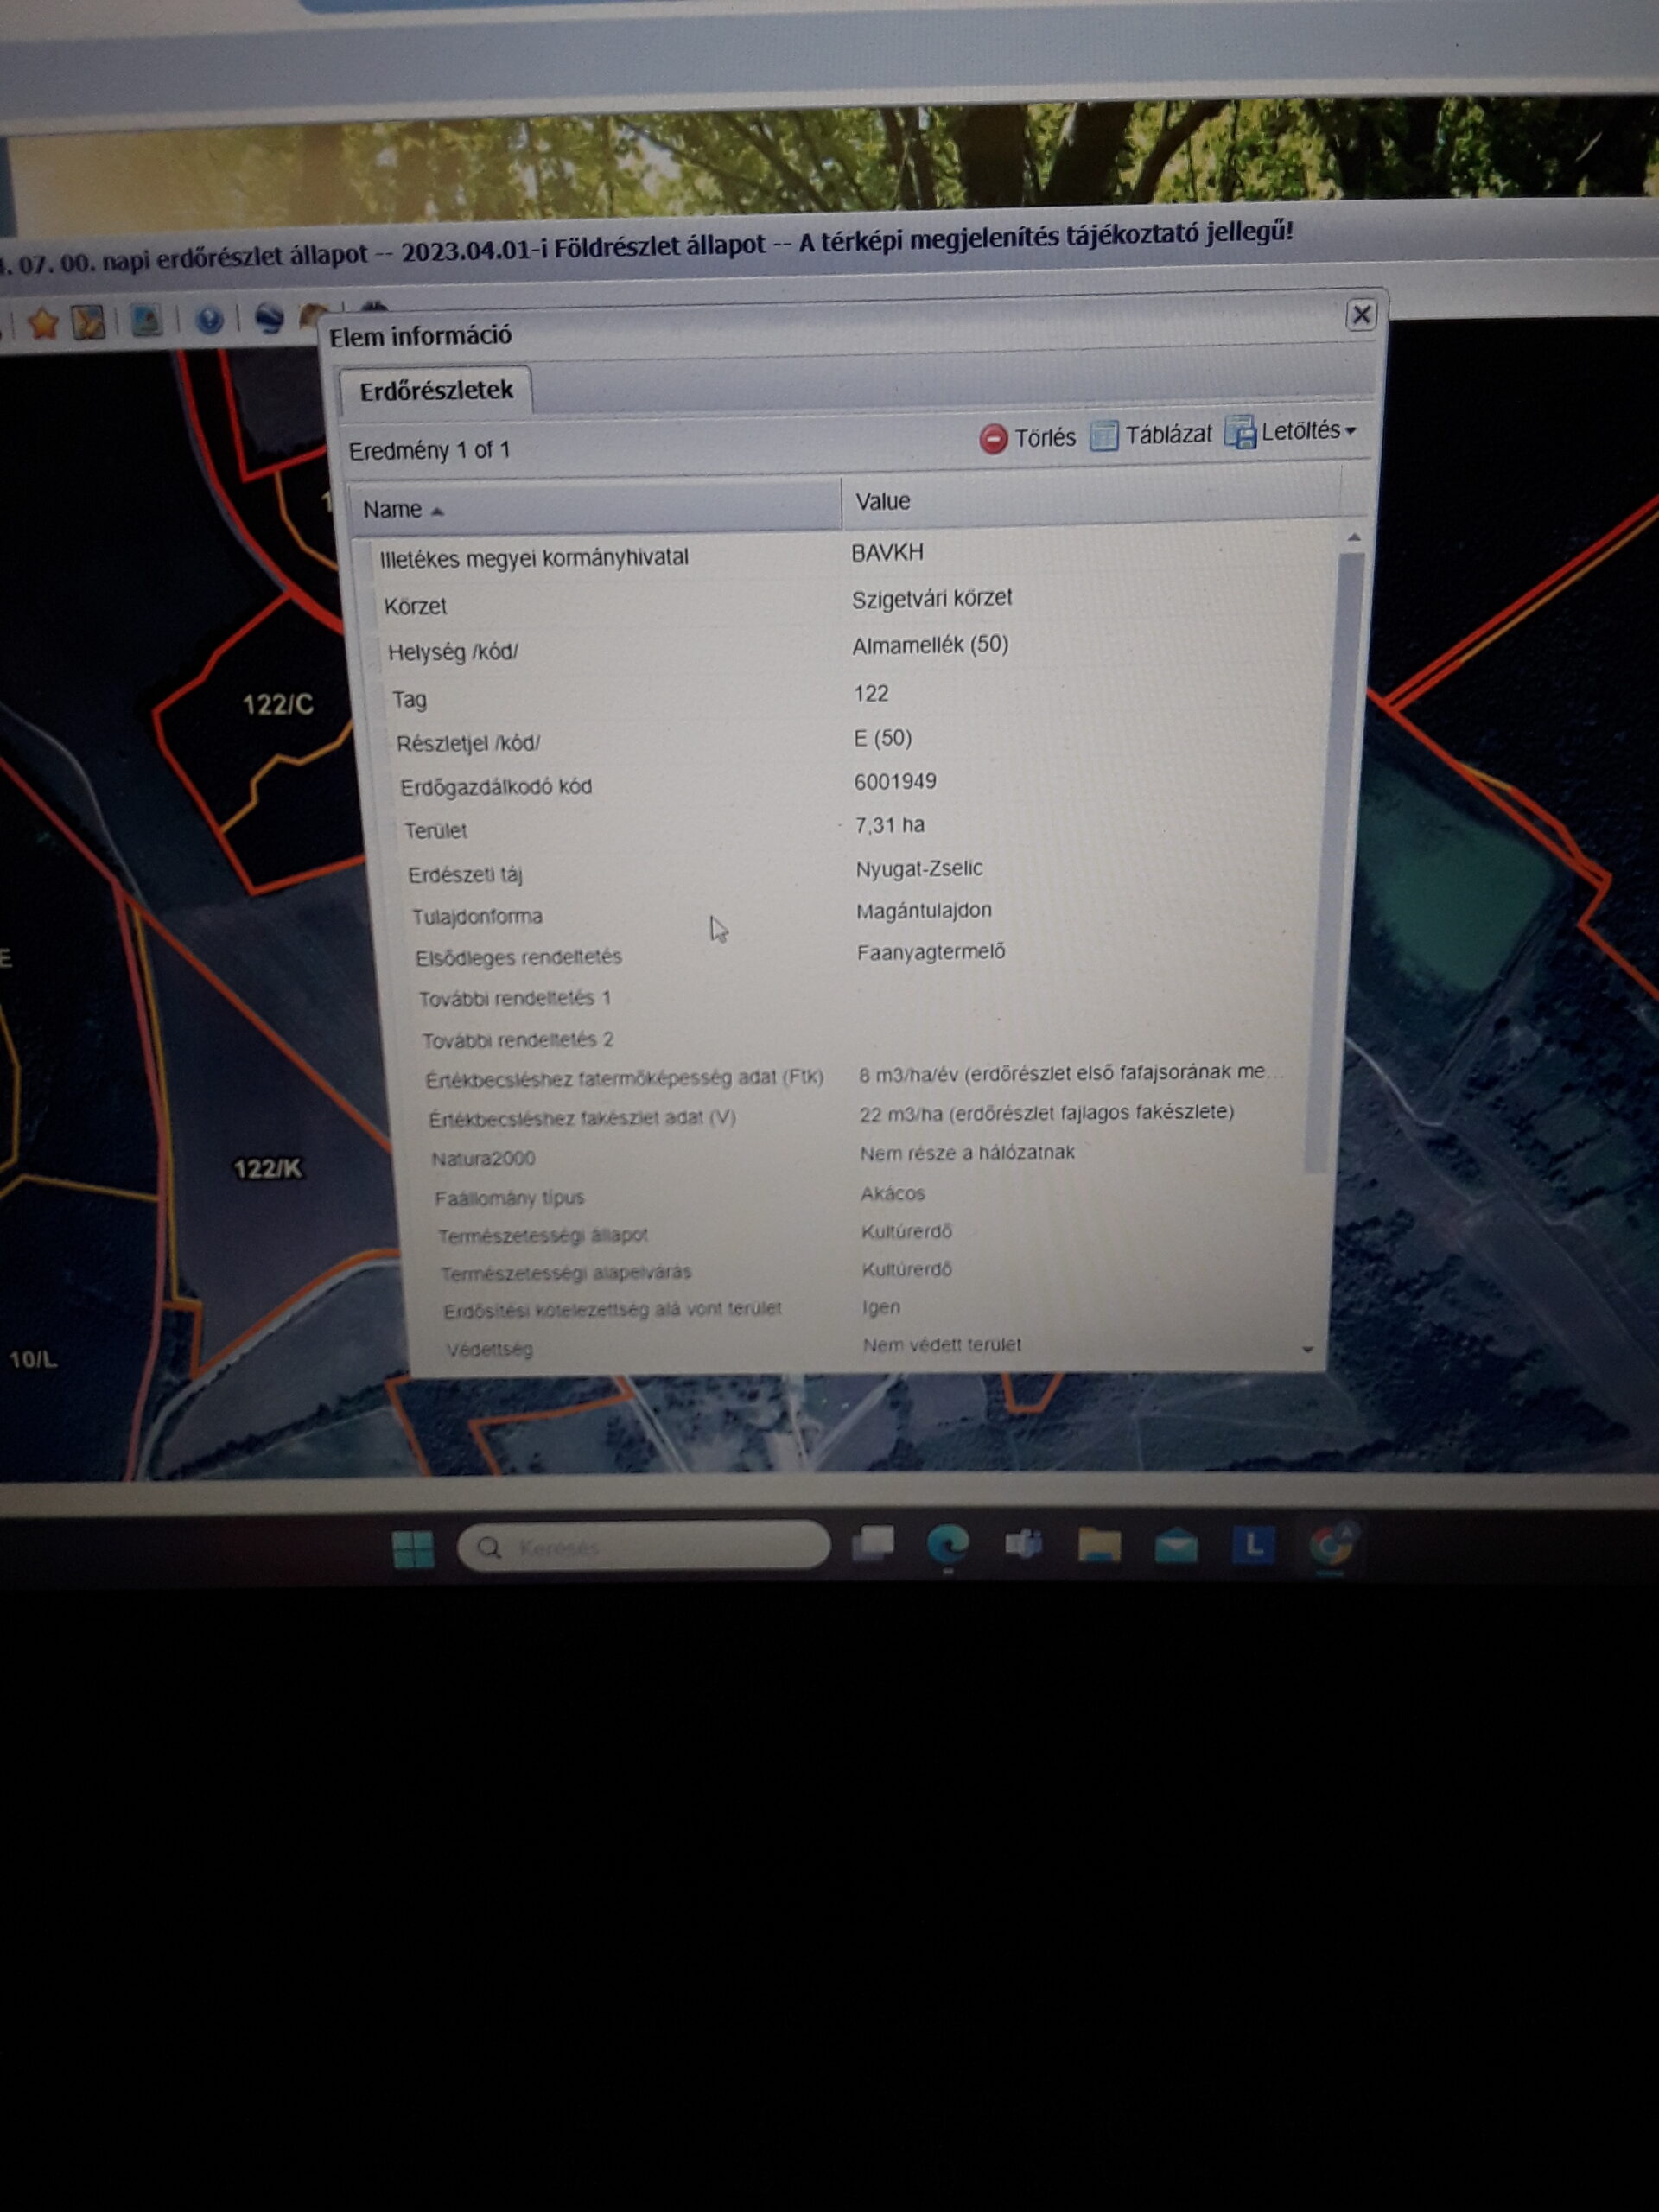Click the scrollbar down arrow in results
Viewport: 1659px width, 2212px height.
pos(1308,1350)
